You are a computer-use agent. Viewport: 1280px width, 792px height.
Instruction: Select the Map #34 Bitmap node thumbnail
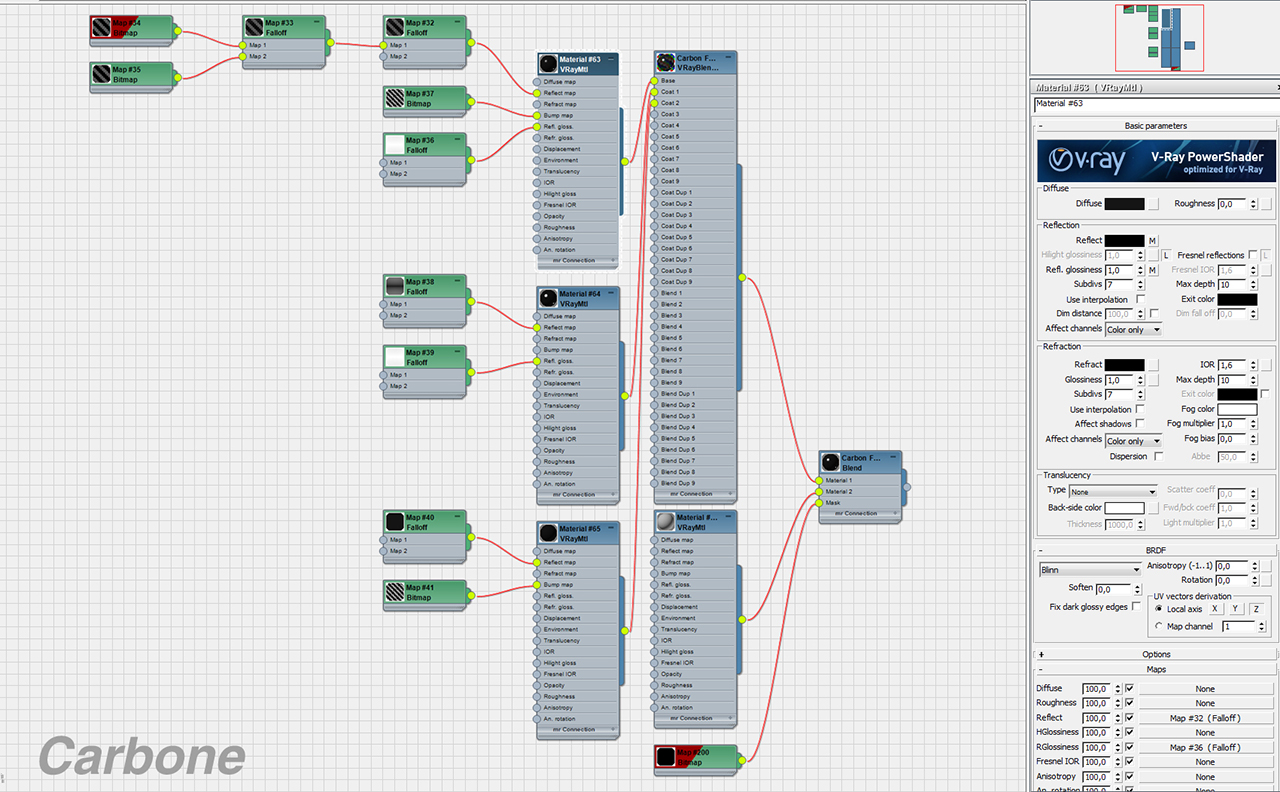pyautogui.click(x=101, y=28)
